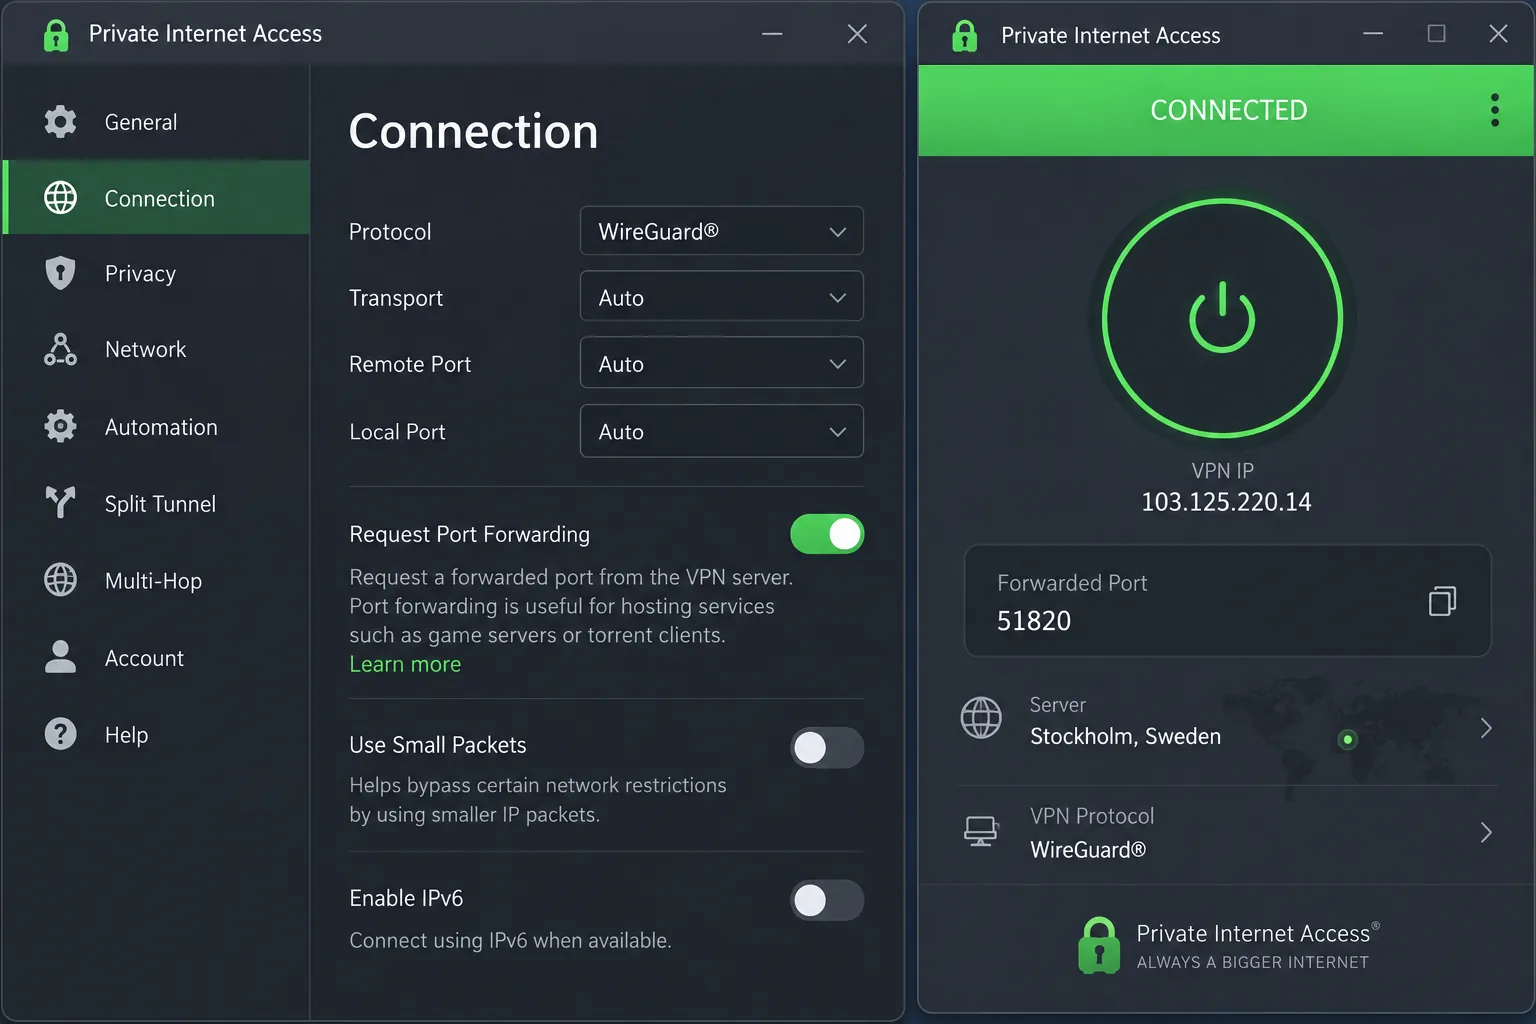
Task: Click the CONNECTED status label
Action: [1229, 110]
